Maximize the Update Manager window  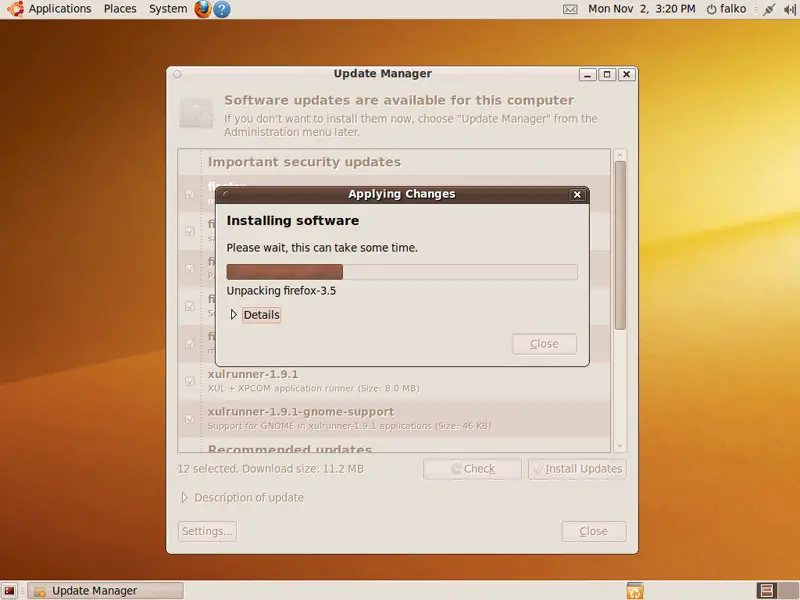[607, 74]
